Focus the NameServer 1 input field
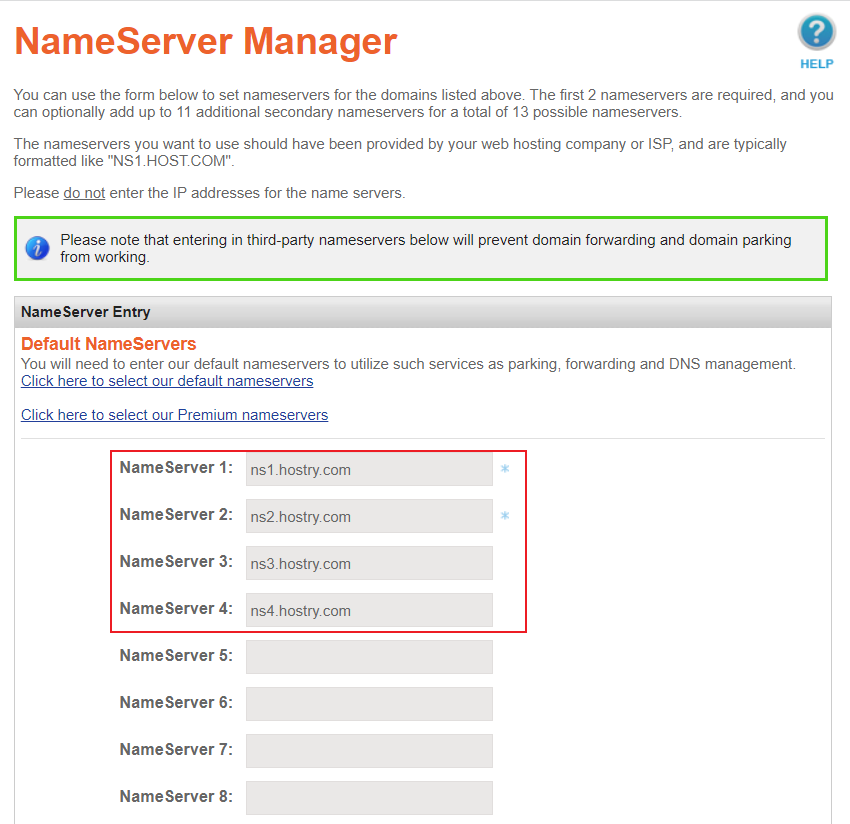This screenshot has height=824, width=850. pyautogui.click(x=369, y=469)
